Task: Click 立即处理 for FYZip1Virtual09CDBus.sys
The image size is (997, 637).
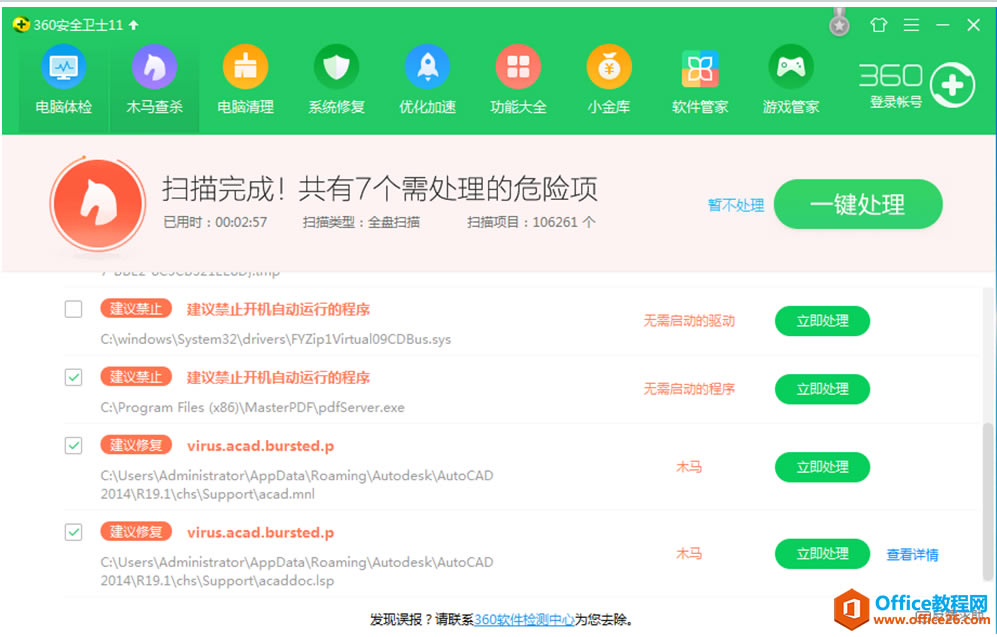Action: 822,321
